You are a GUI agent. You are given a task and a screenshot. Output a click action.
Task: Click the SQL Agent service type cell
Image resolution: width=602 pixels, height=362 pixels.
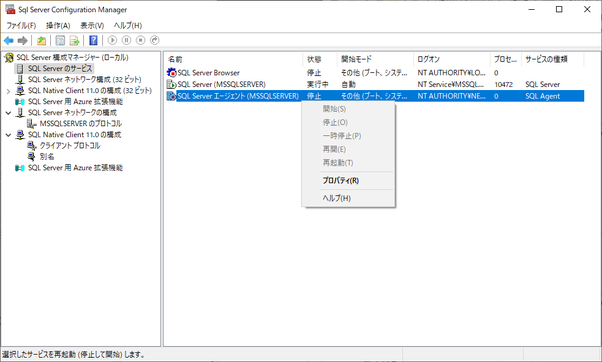point(542,96)
